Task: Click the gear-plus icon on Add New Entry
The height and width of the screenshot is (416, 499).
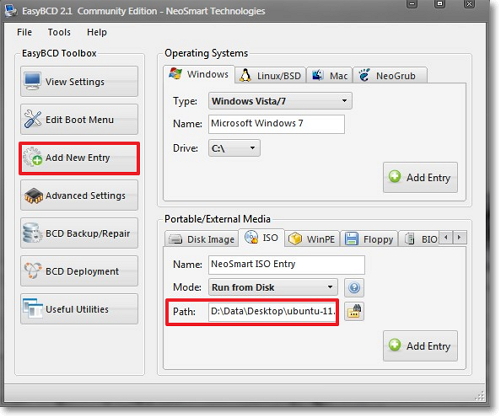Action: click(33, 157)
